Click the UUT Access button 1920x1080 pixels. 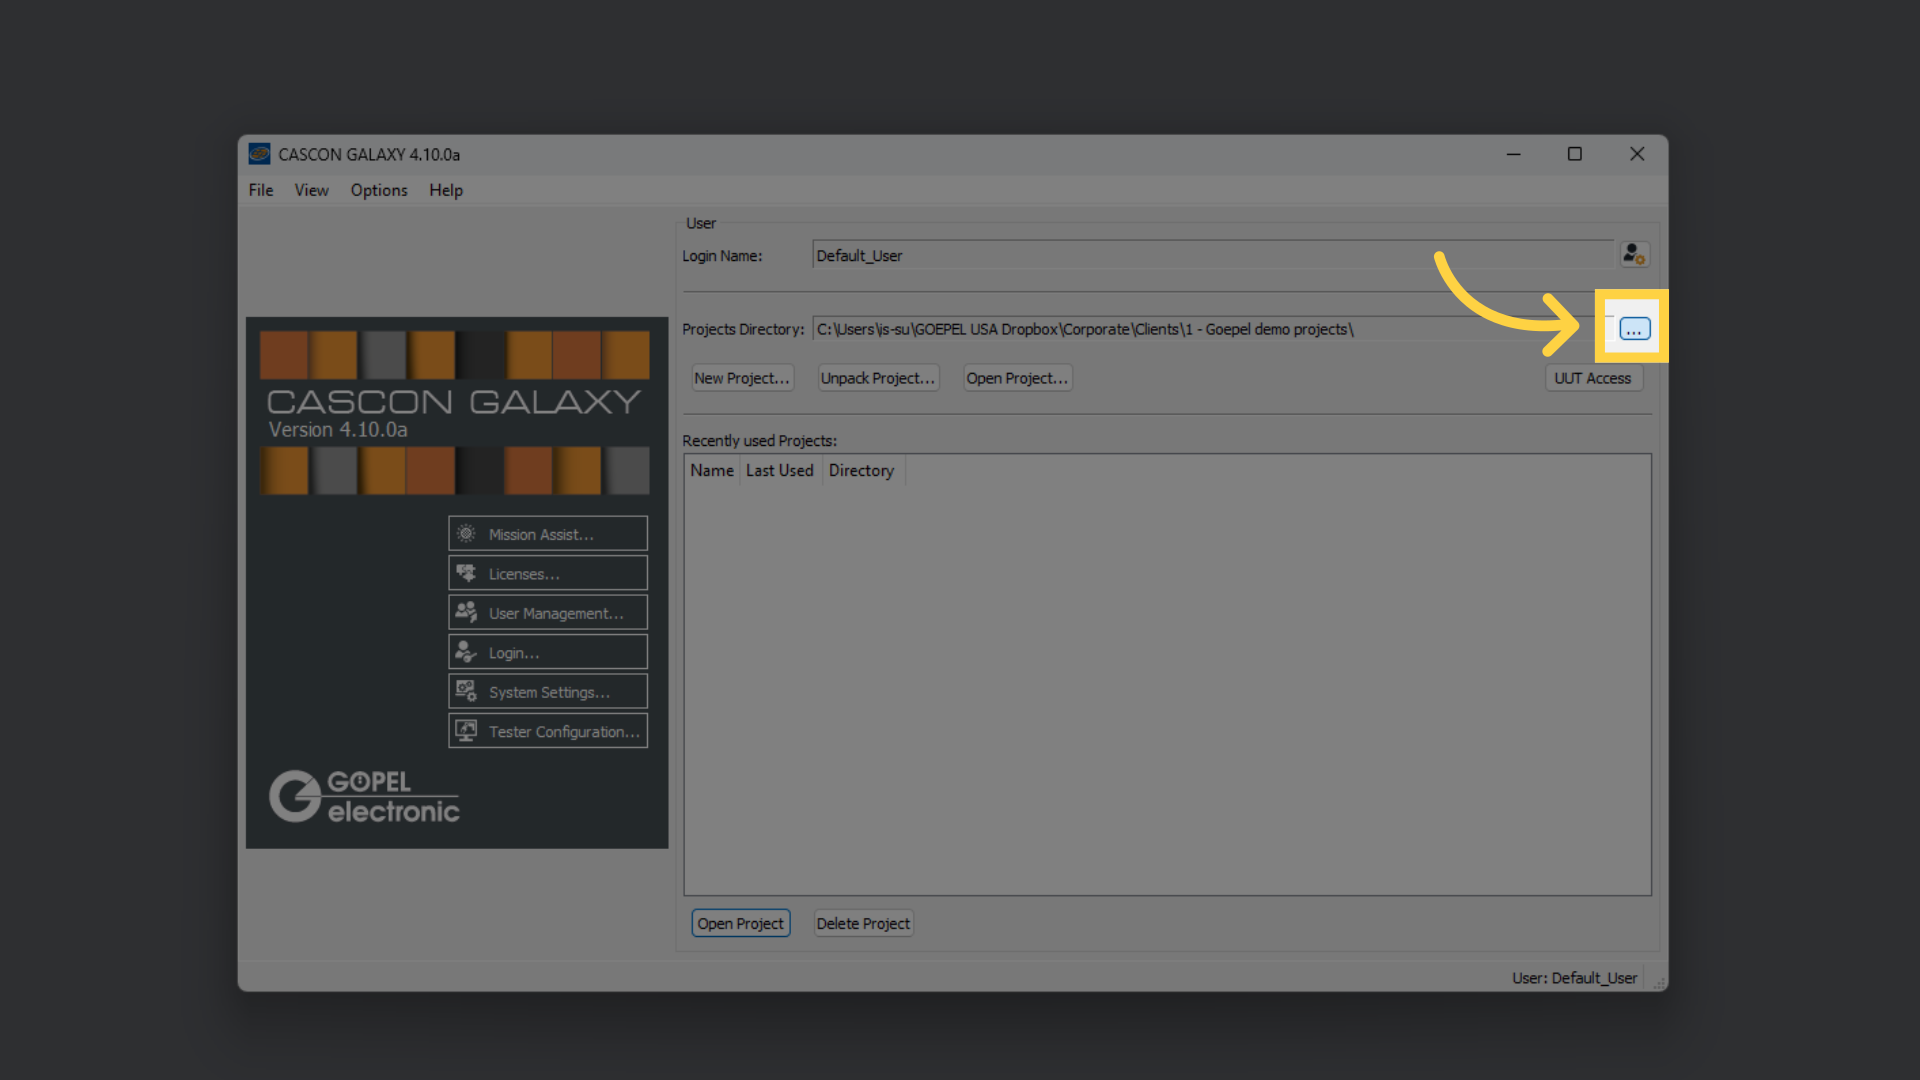pos(1593,378)
